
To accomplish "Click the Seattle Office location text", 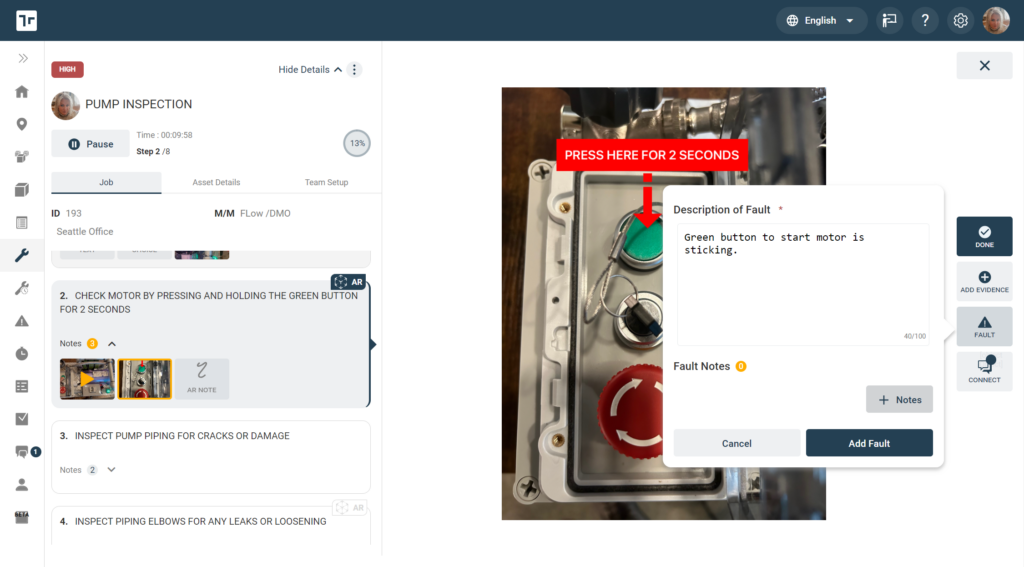I will click(x=85, y=231).
